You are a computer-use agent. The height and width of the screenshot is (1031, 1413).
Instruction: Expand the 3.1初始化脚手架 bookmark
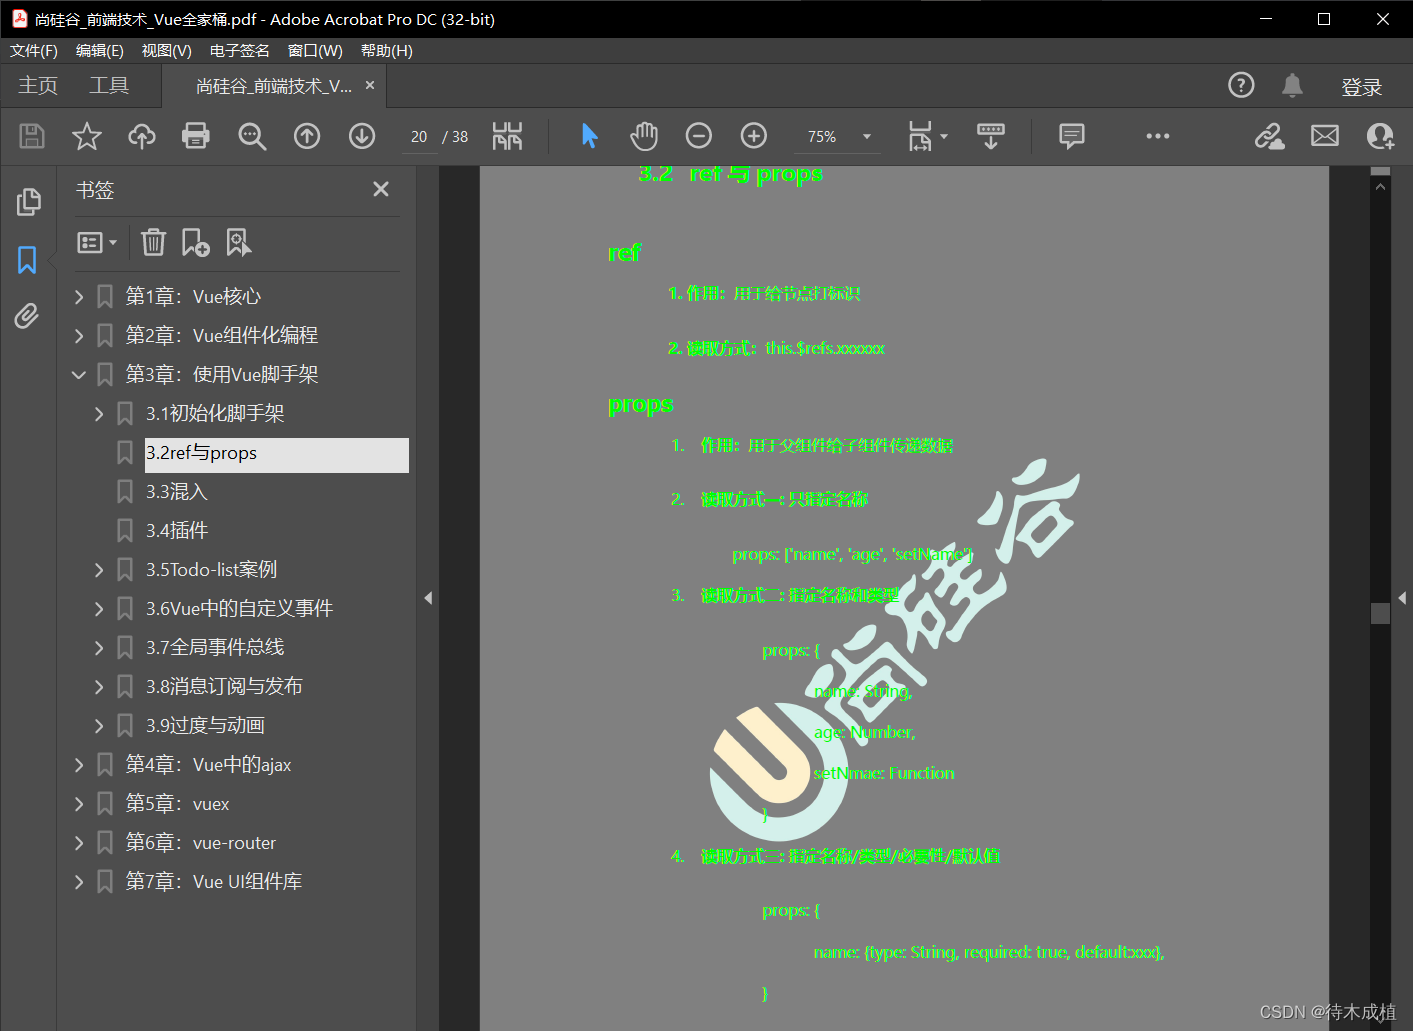pyautogui.click(x=99, y=413)
